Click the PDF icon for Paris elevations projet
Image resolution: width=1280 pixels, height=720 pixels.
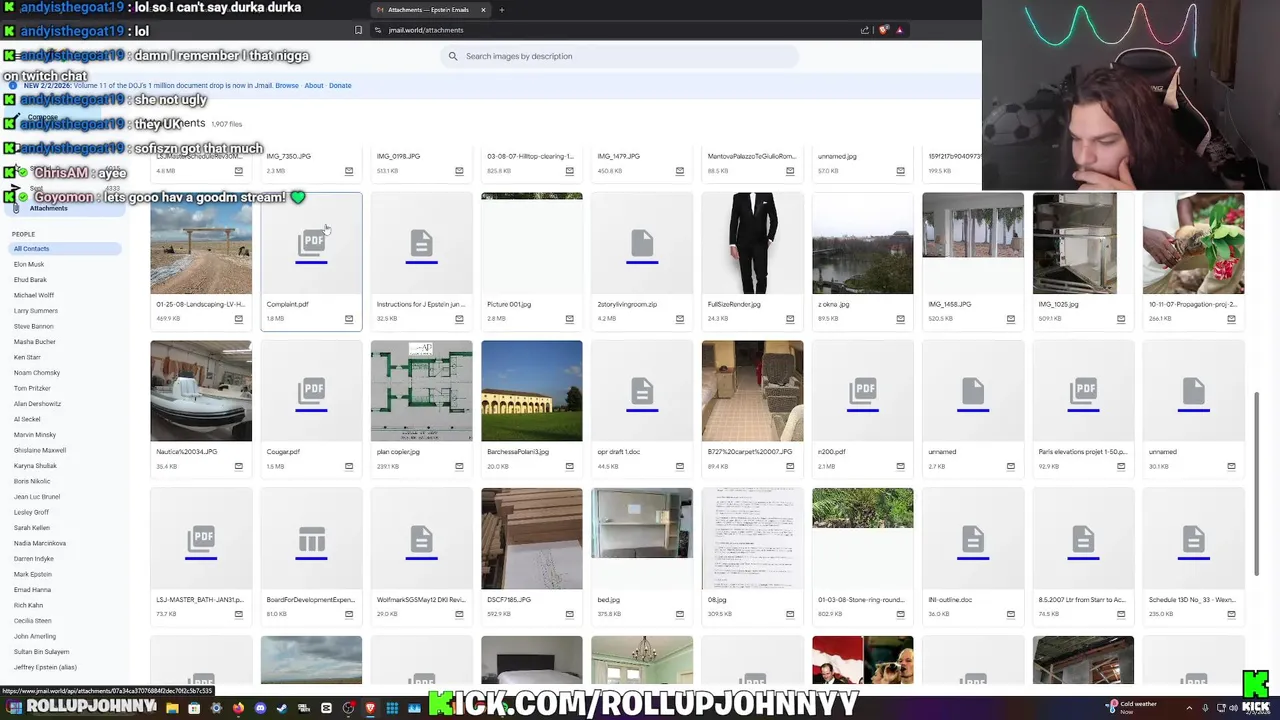(1083, 391)
